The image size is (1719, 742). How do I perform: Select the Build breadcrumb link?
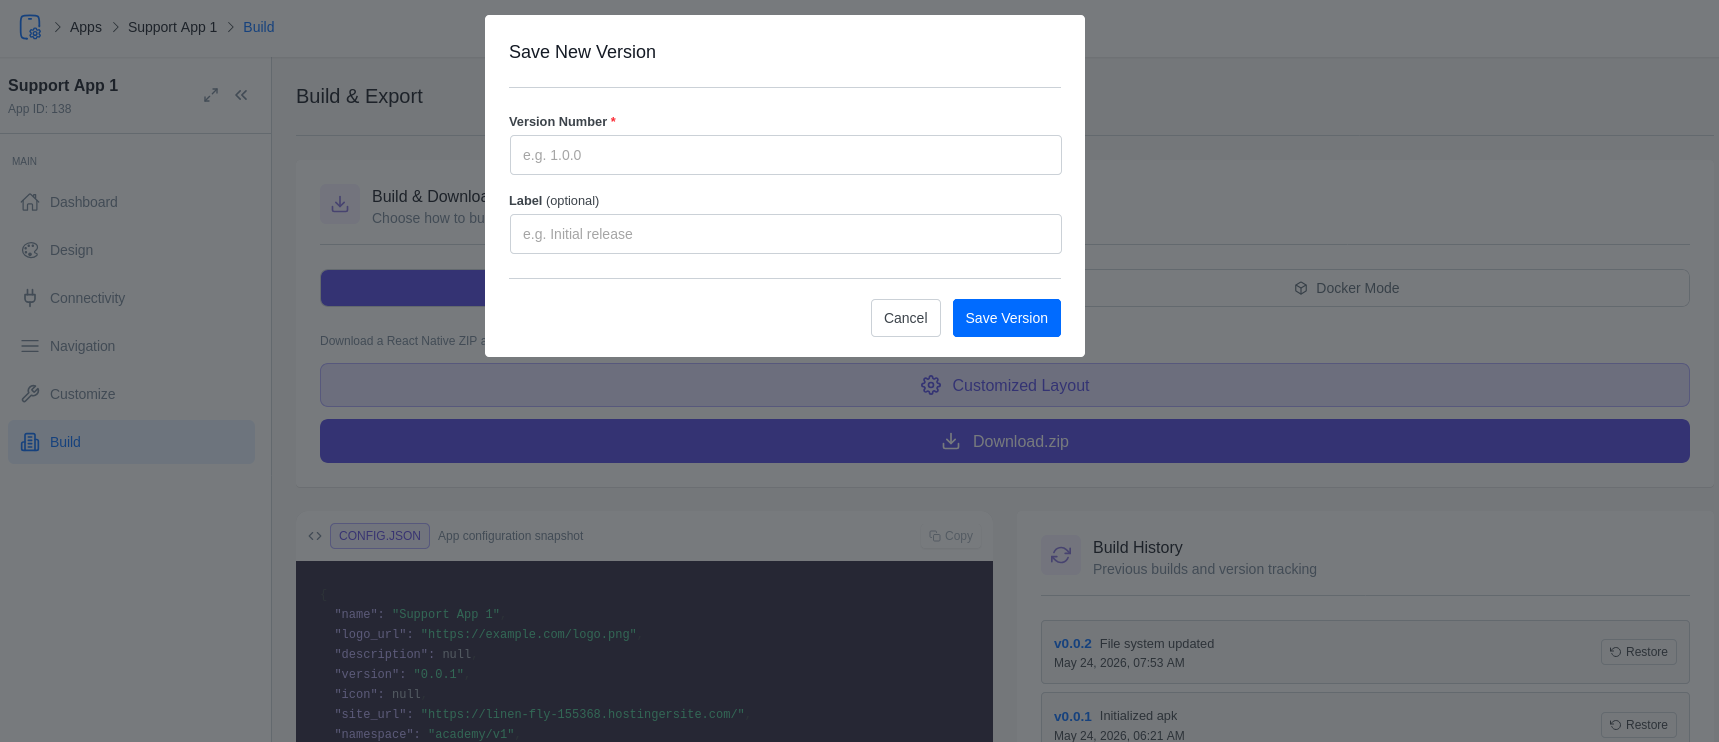[x=258, y=27]
